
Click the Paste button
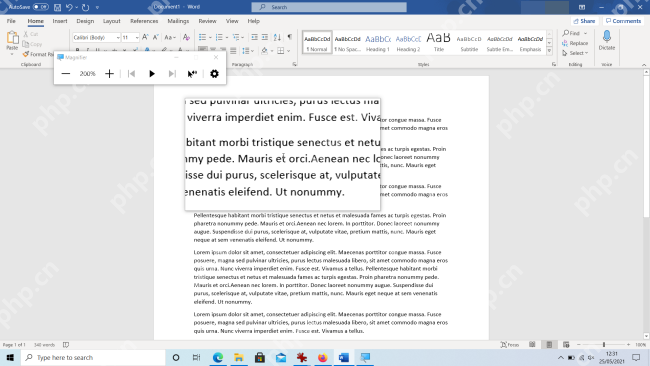coord(12,43)
